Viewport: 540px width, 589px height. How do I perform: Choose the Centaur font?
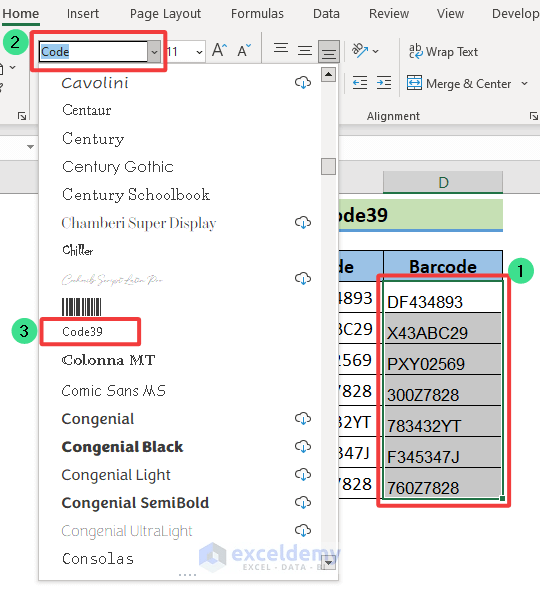tap(87, 110)
